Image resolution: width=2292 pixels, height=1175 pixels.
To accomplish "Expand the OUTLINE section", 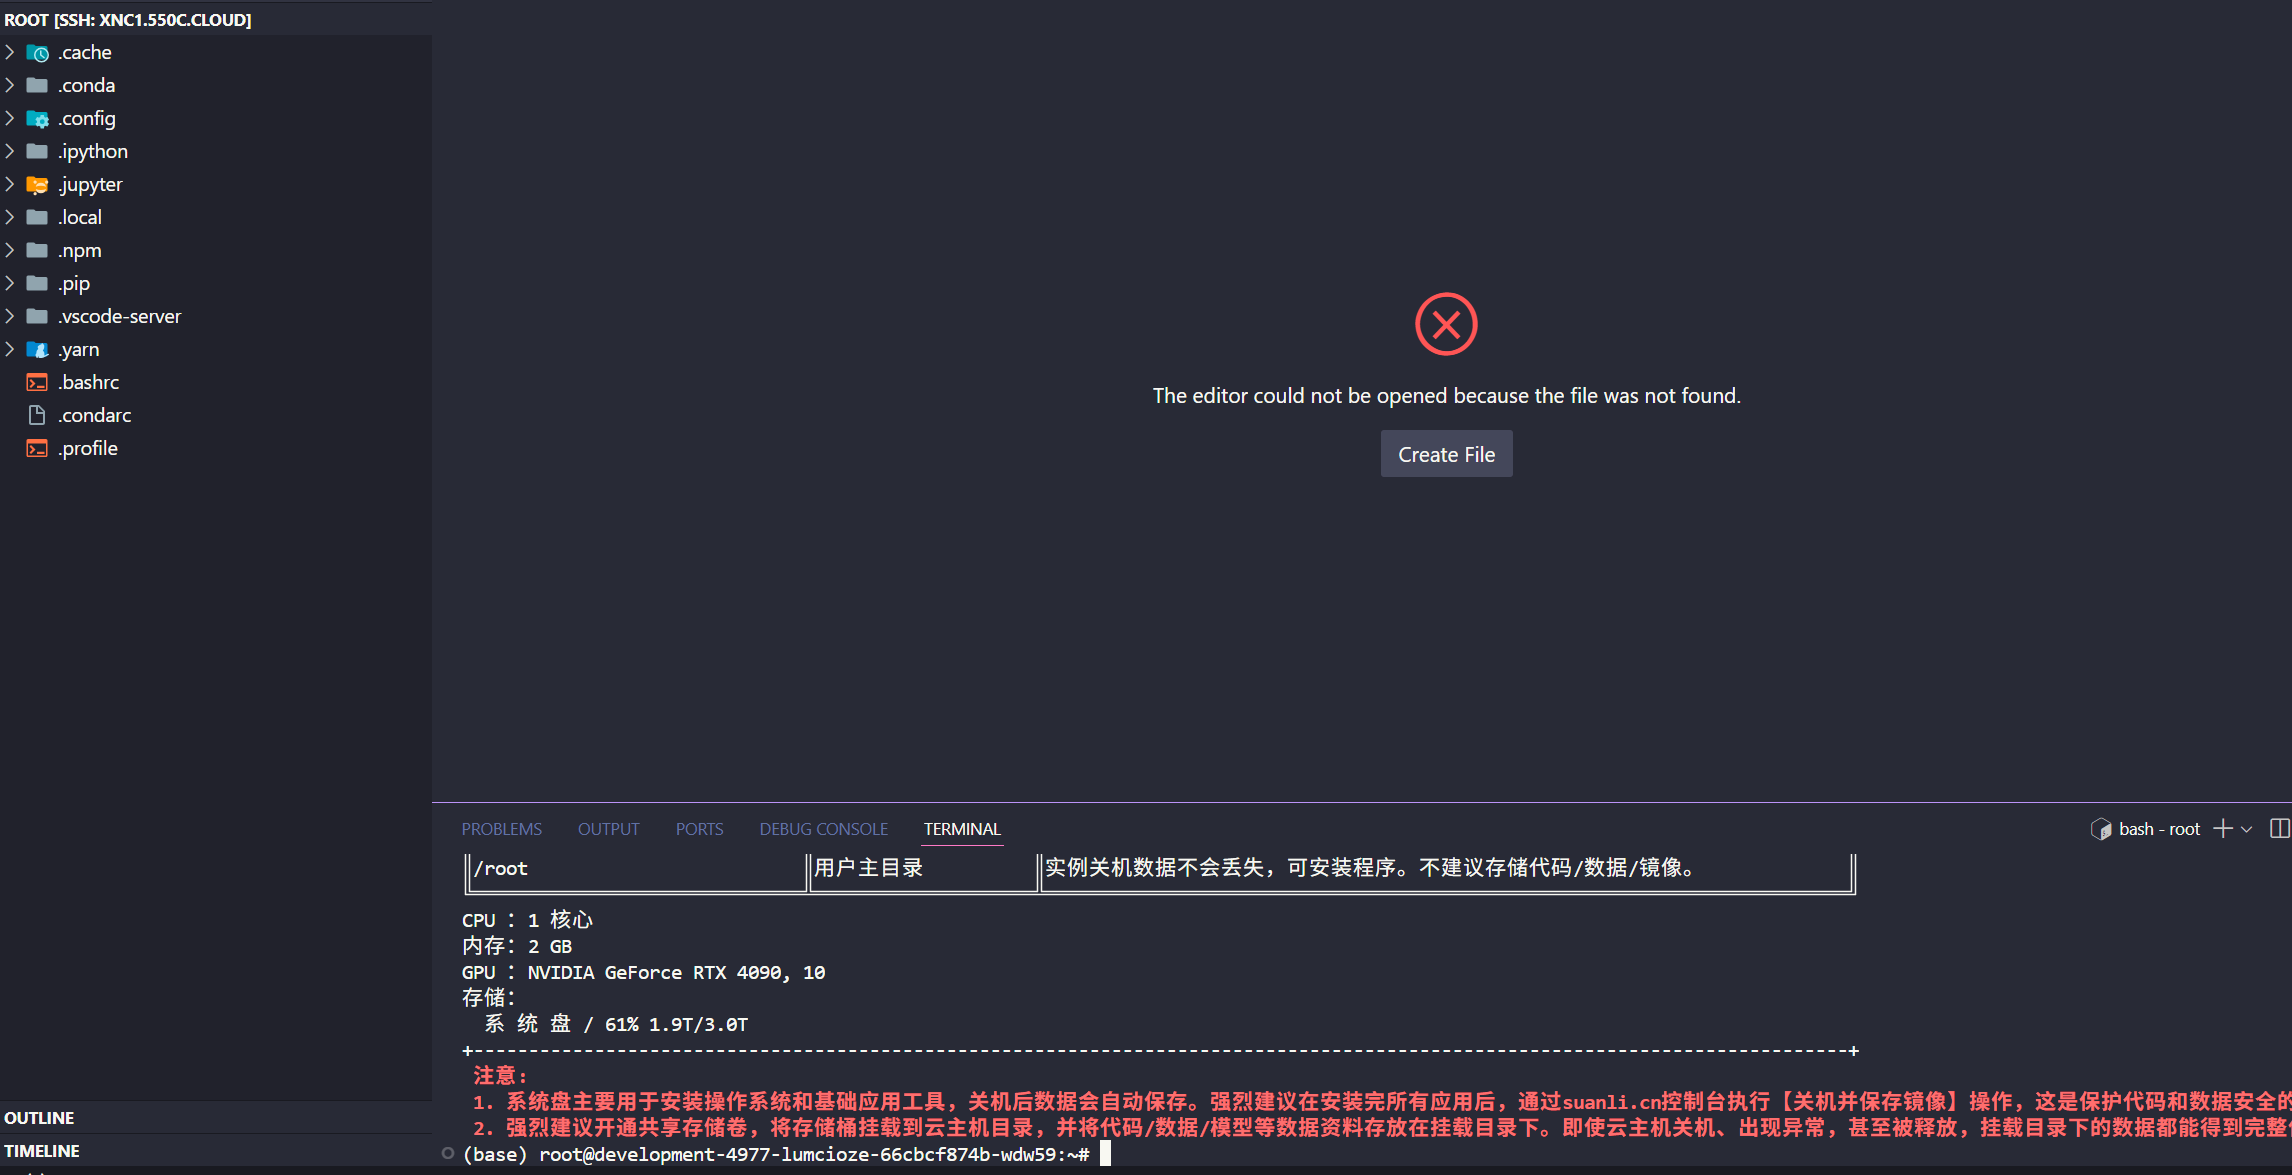I will pyautogui.click(x=40, y=1118).
